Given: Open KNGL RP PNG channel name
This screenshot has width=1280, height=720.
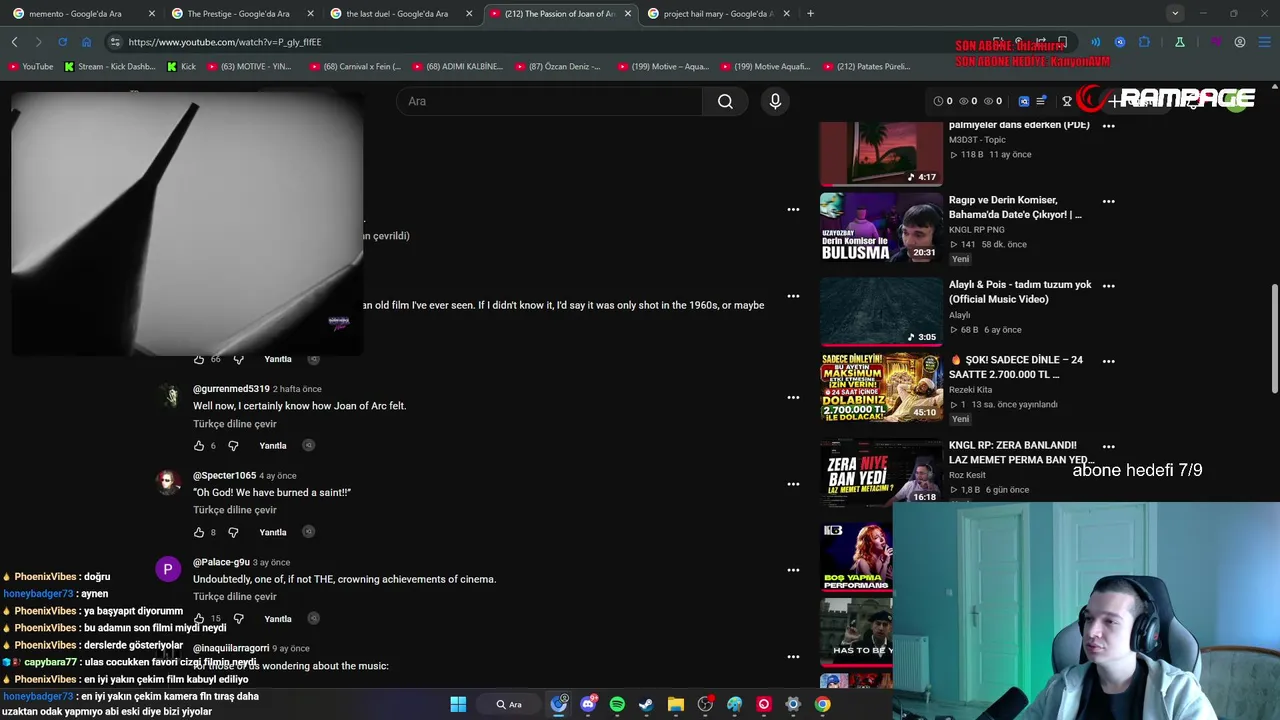Looking at the screenshot, I should (x=977, y=230).
